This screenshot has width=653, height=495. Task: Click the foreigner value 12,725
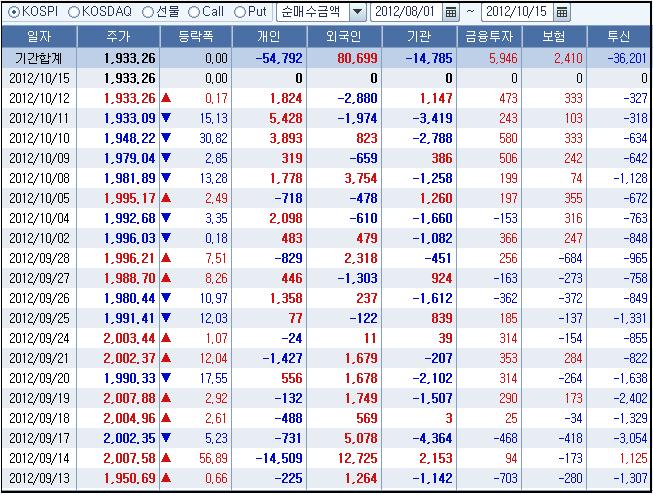coord(358,458)
